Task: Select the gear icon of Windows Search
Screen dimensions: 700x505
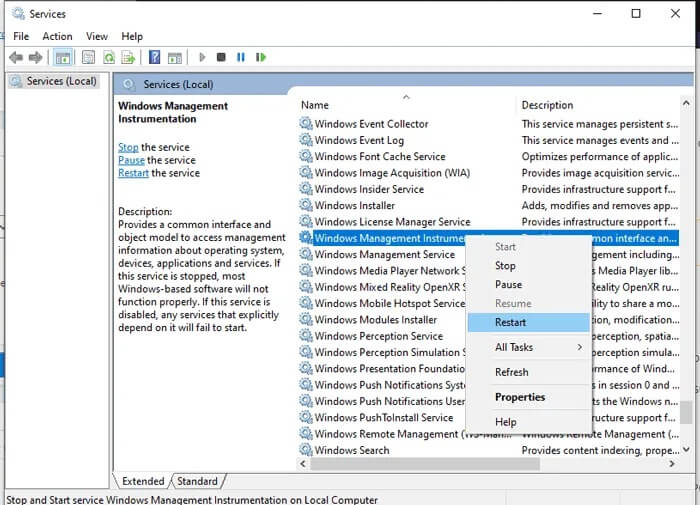Action: 306,450
